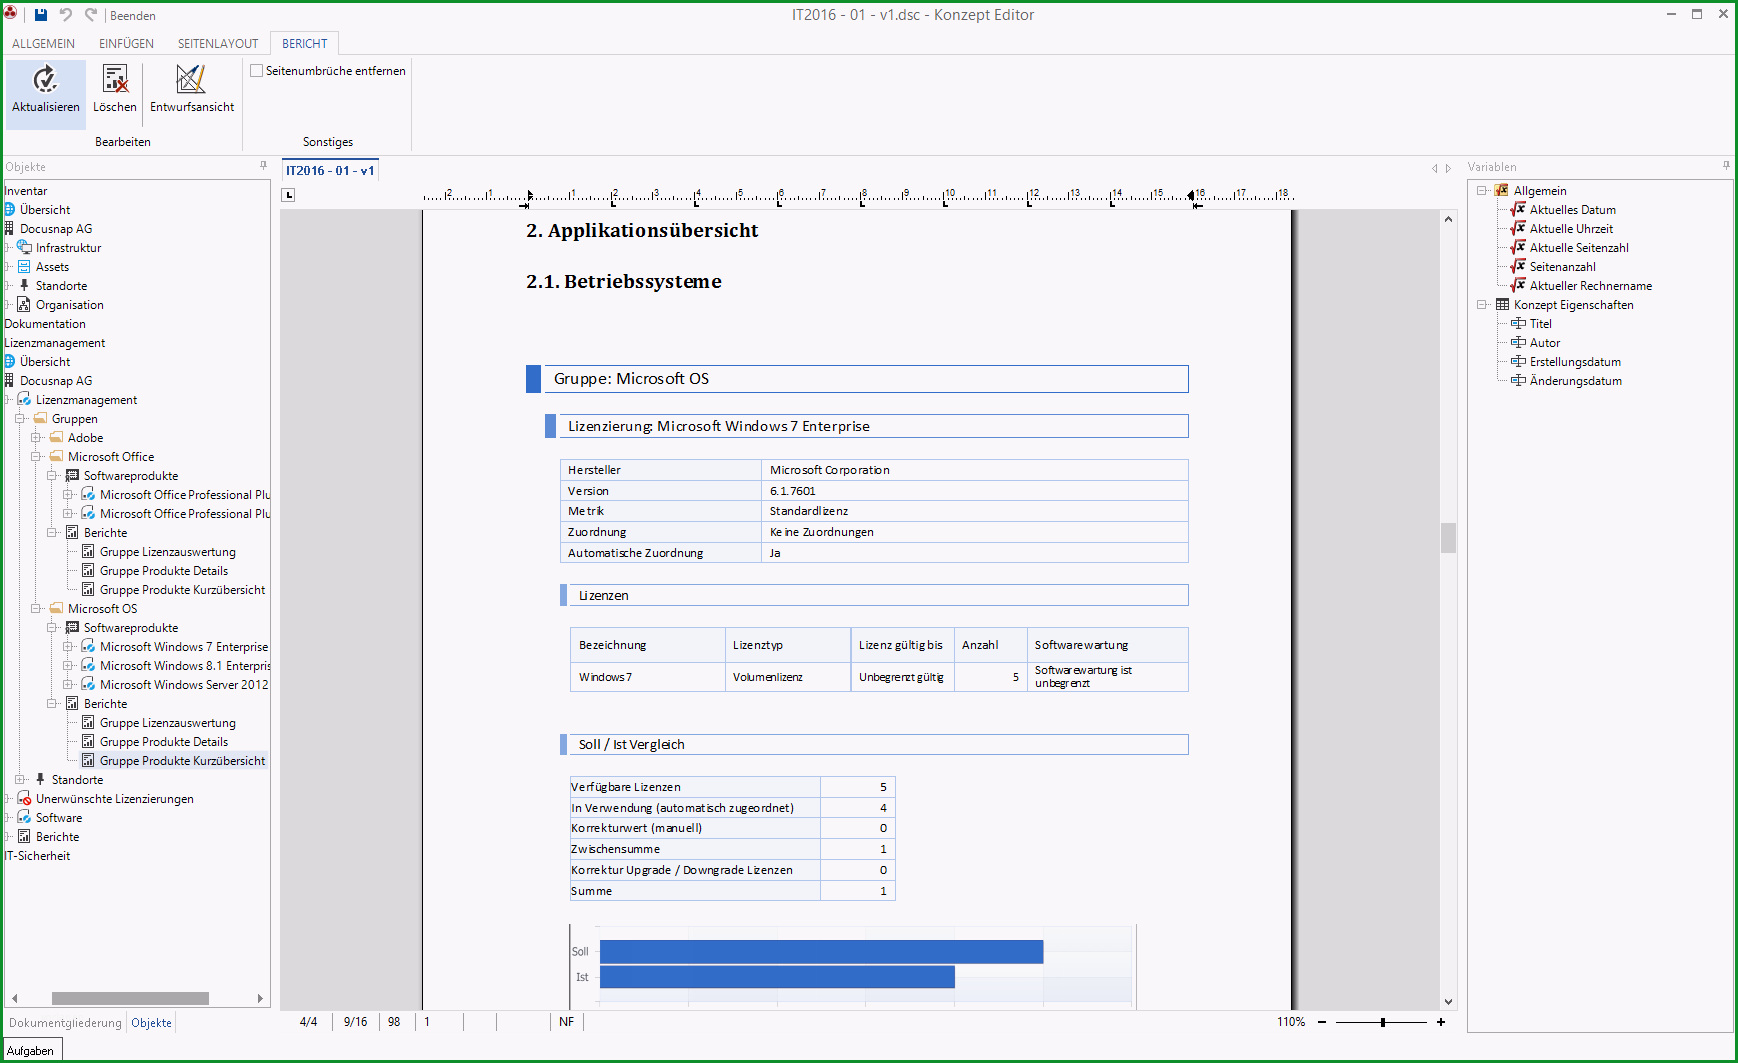Click the Objekte bottom panel tab
Viewport: 1738px width, 1063px height.
click(151, 1022)
